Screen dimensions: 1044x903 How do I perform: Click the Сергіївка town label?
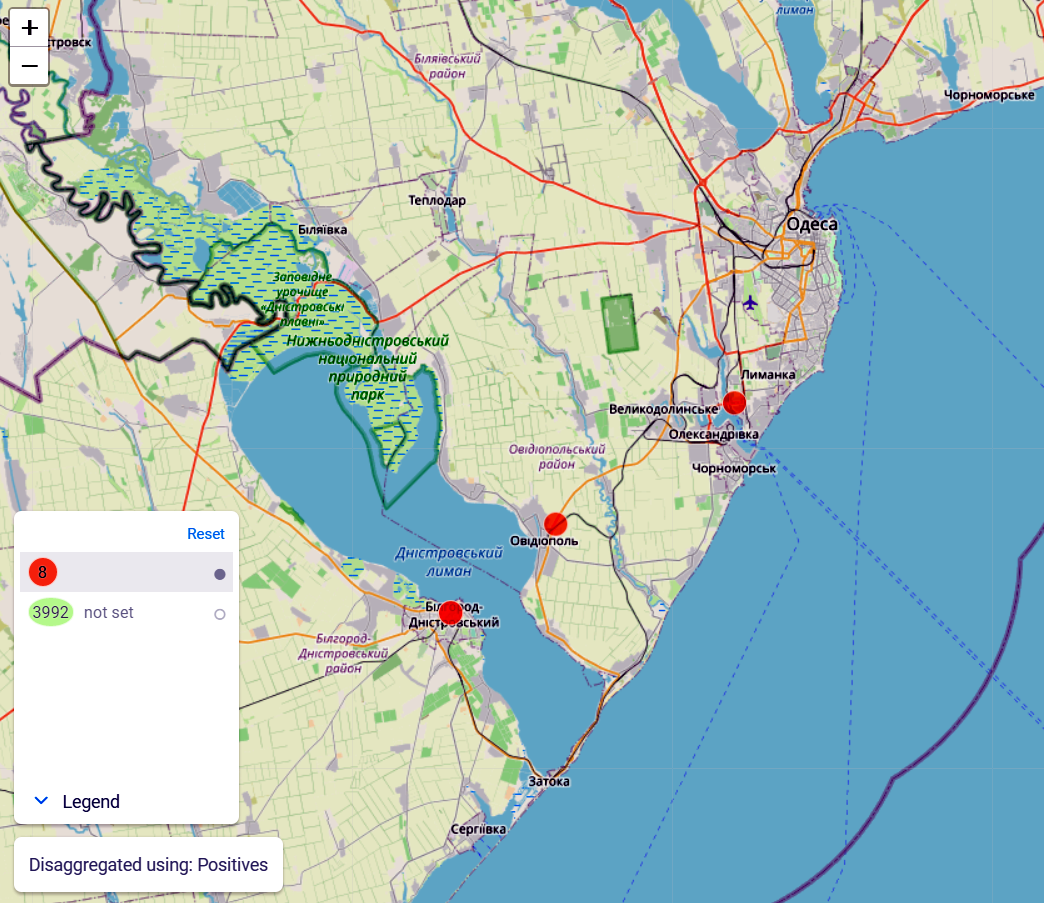478,829
